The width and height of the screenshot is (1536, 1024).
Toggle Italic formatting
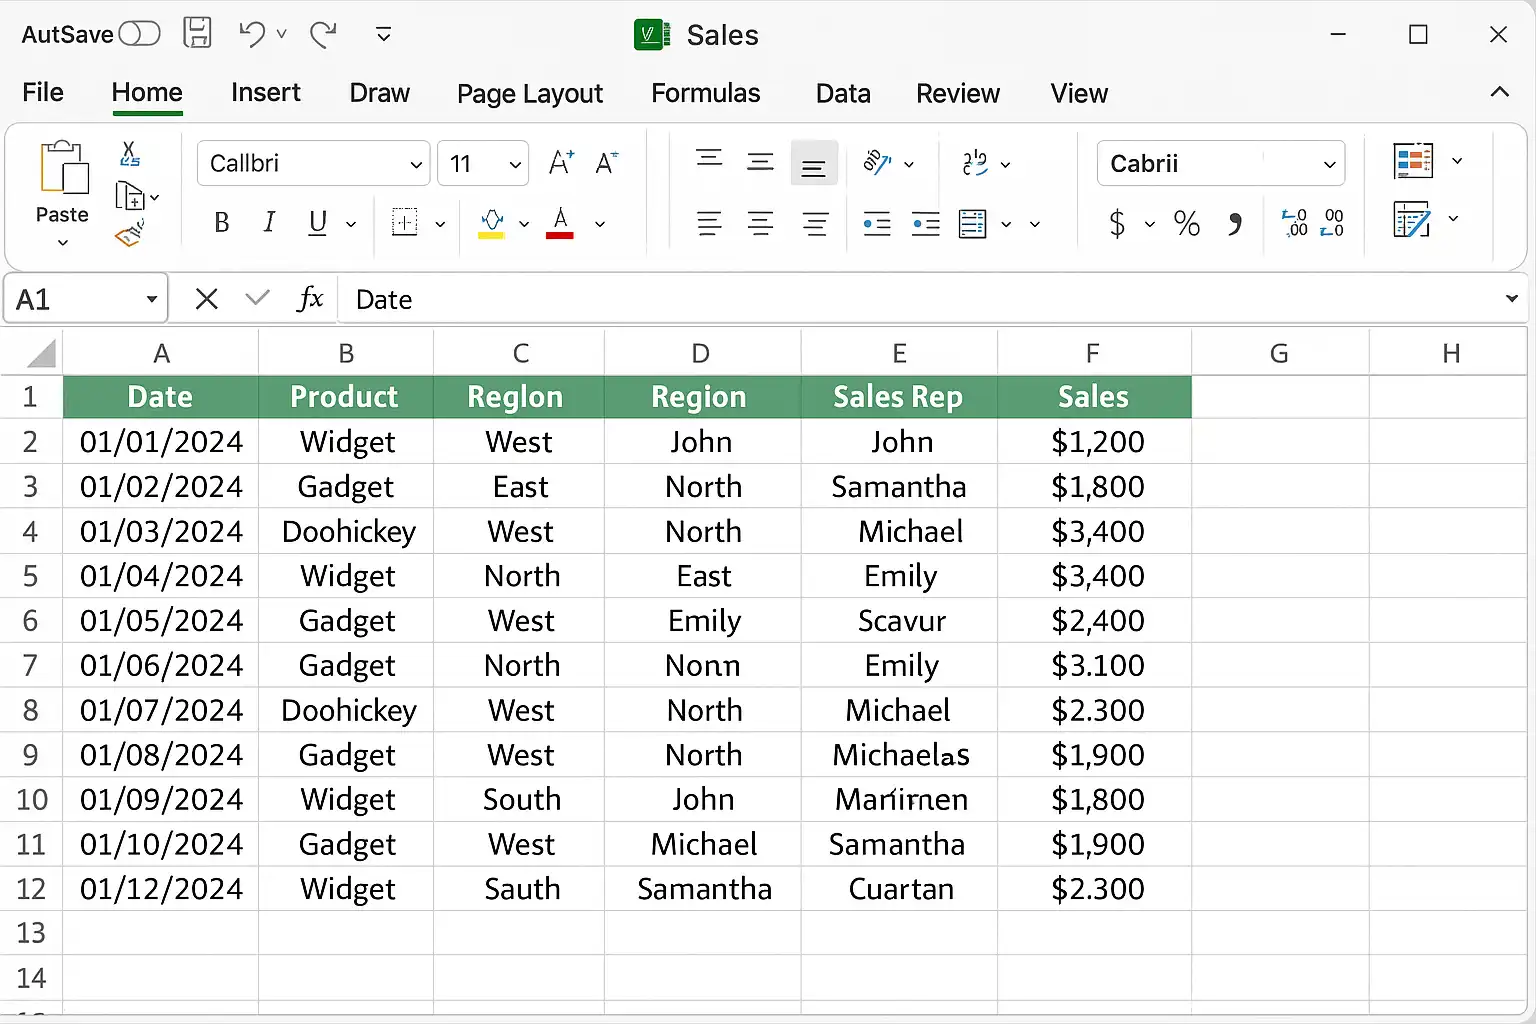click(x=269, y=223)
